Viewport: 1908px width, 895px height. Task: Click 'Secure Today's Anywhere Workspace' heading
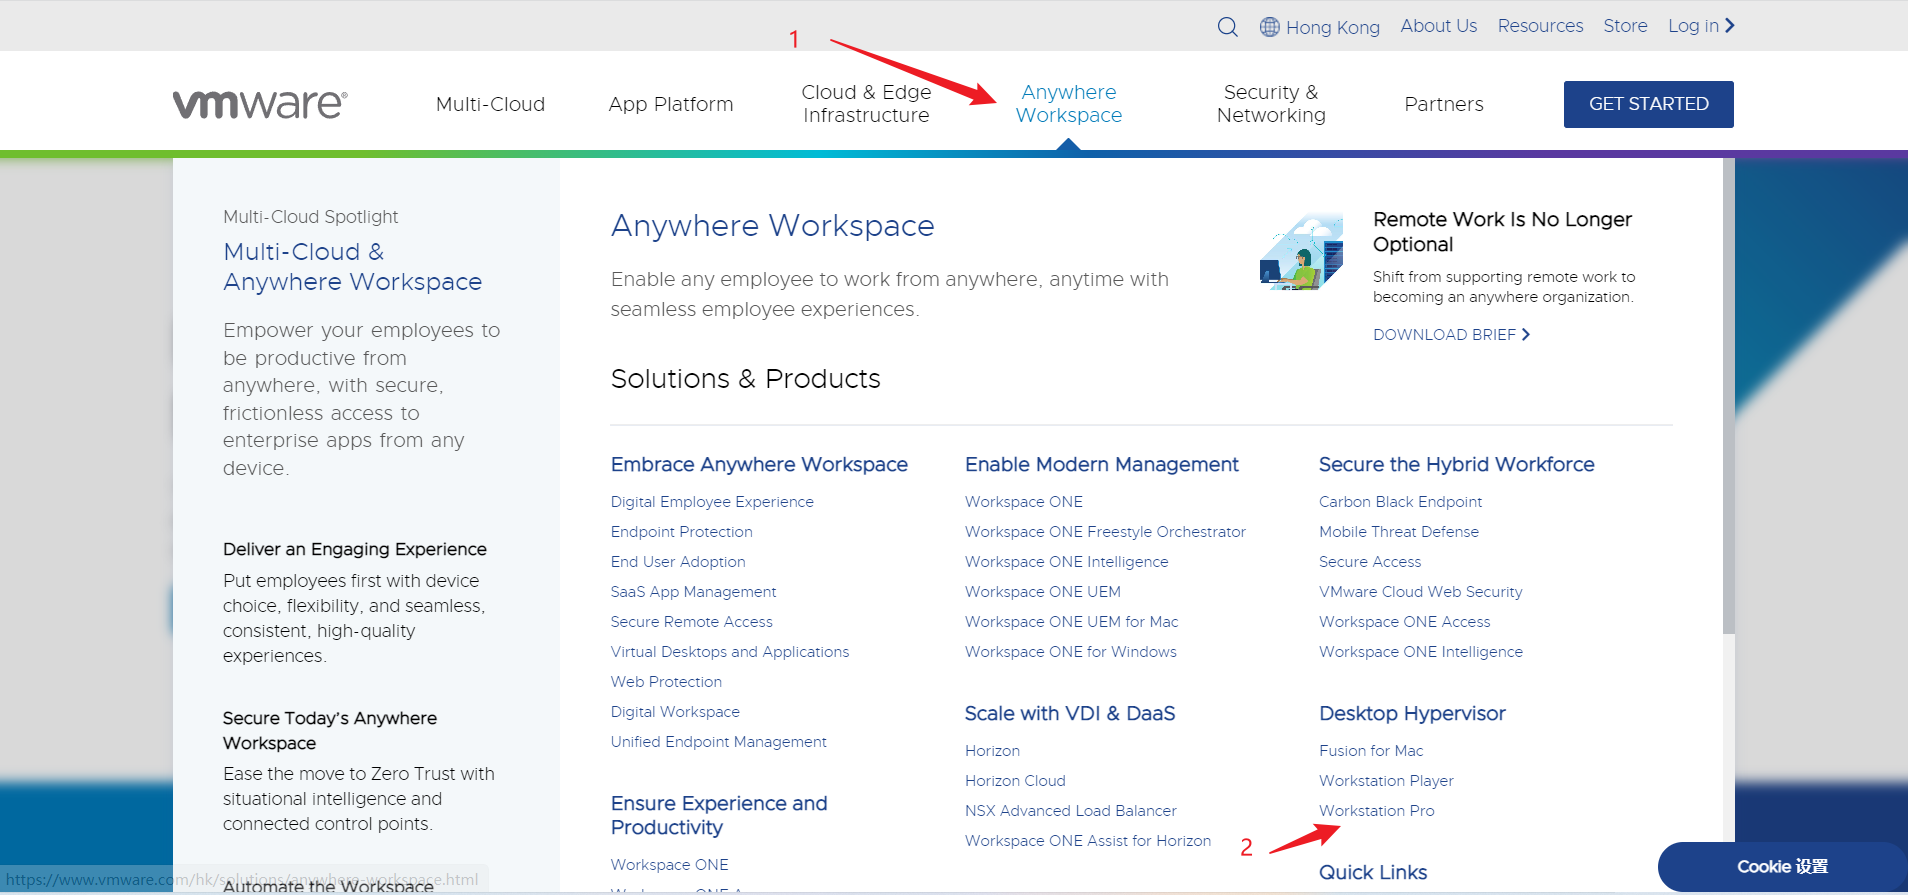[330, 731]
